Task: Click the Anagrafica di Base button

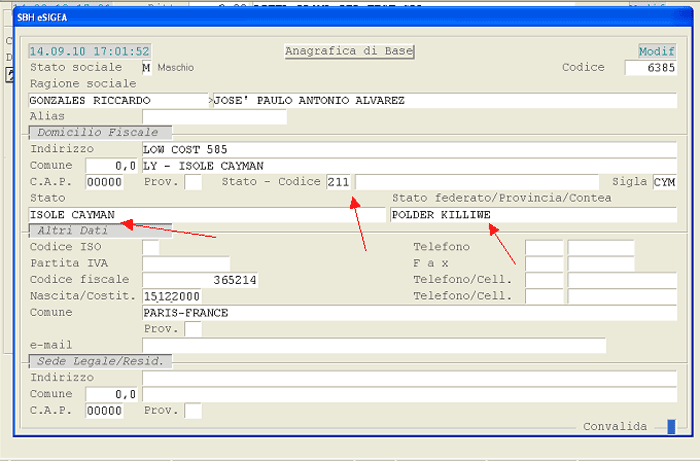Action: [x=349, y=51]
